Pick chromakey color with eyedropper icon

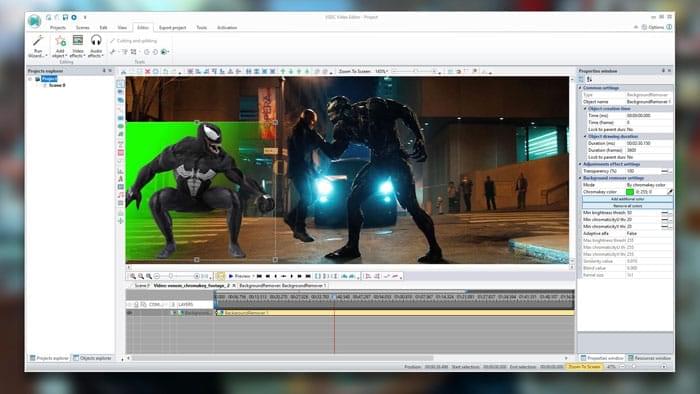[670, 192]
